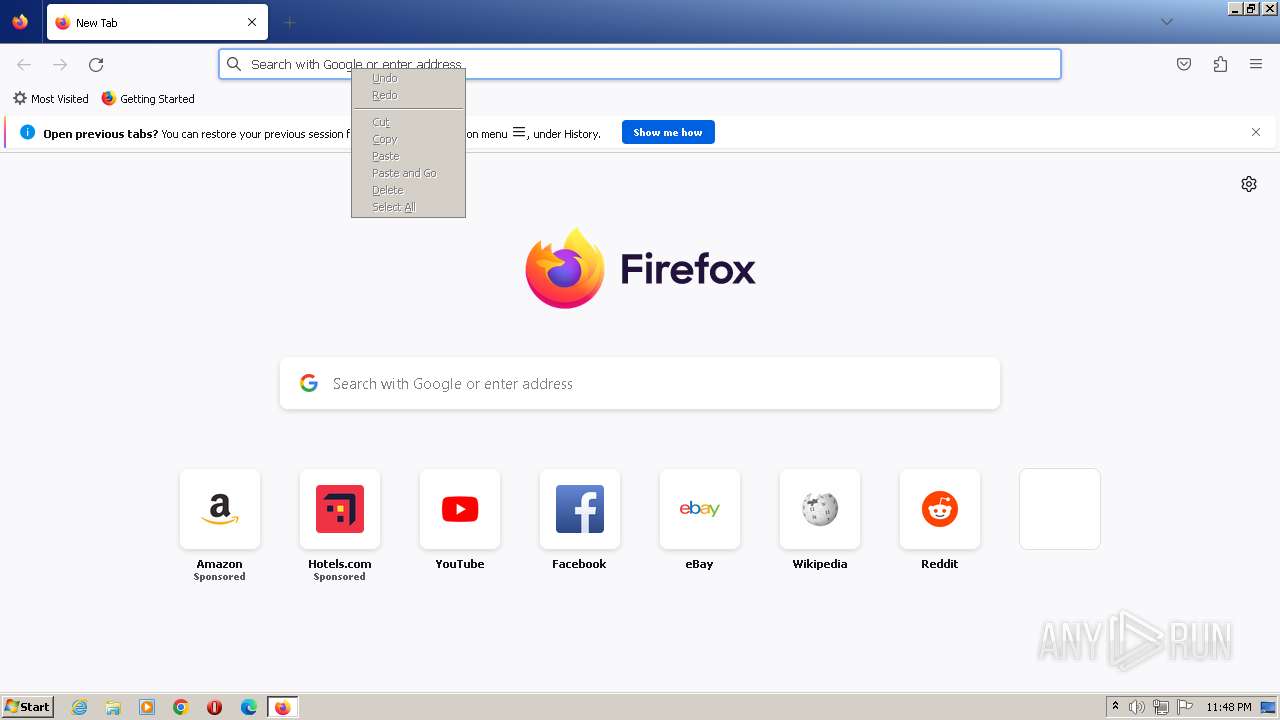Viewport: 1280px width, 720px height.
Task: Open the new tab button
Action: 289,22
